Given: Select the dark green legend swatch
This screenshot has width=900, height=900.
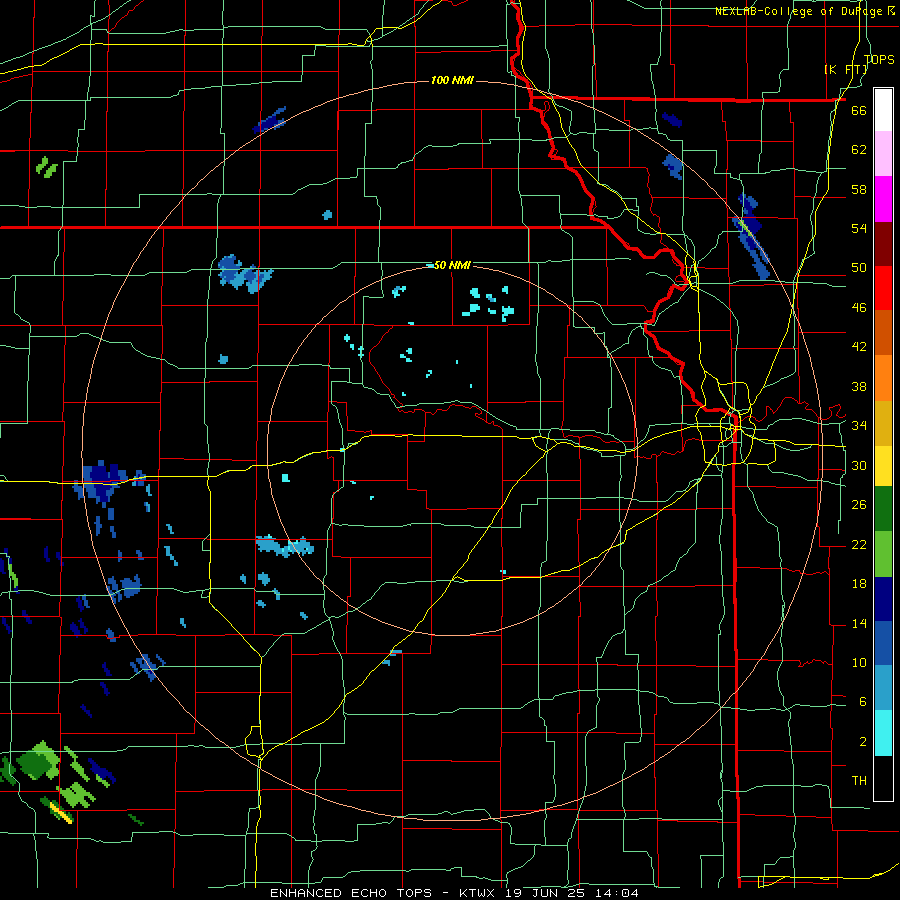Looking at the screenshot, I should coord(883,509).
